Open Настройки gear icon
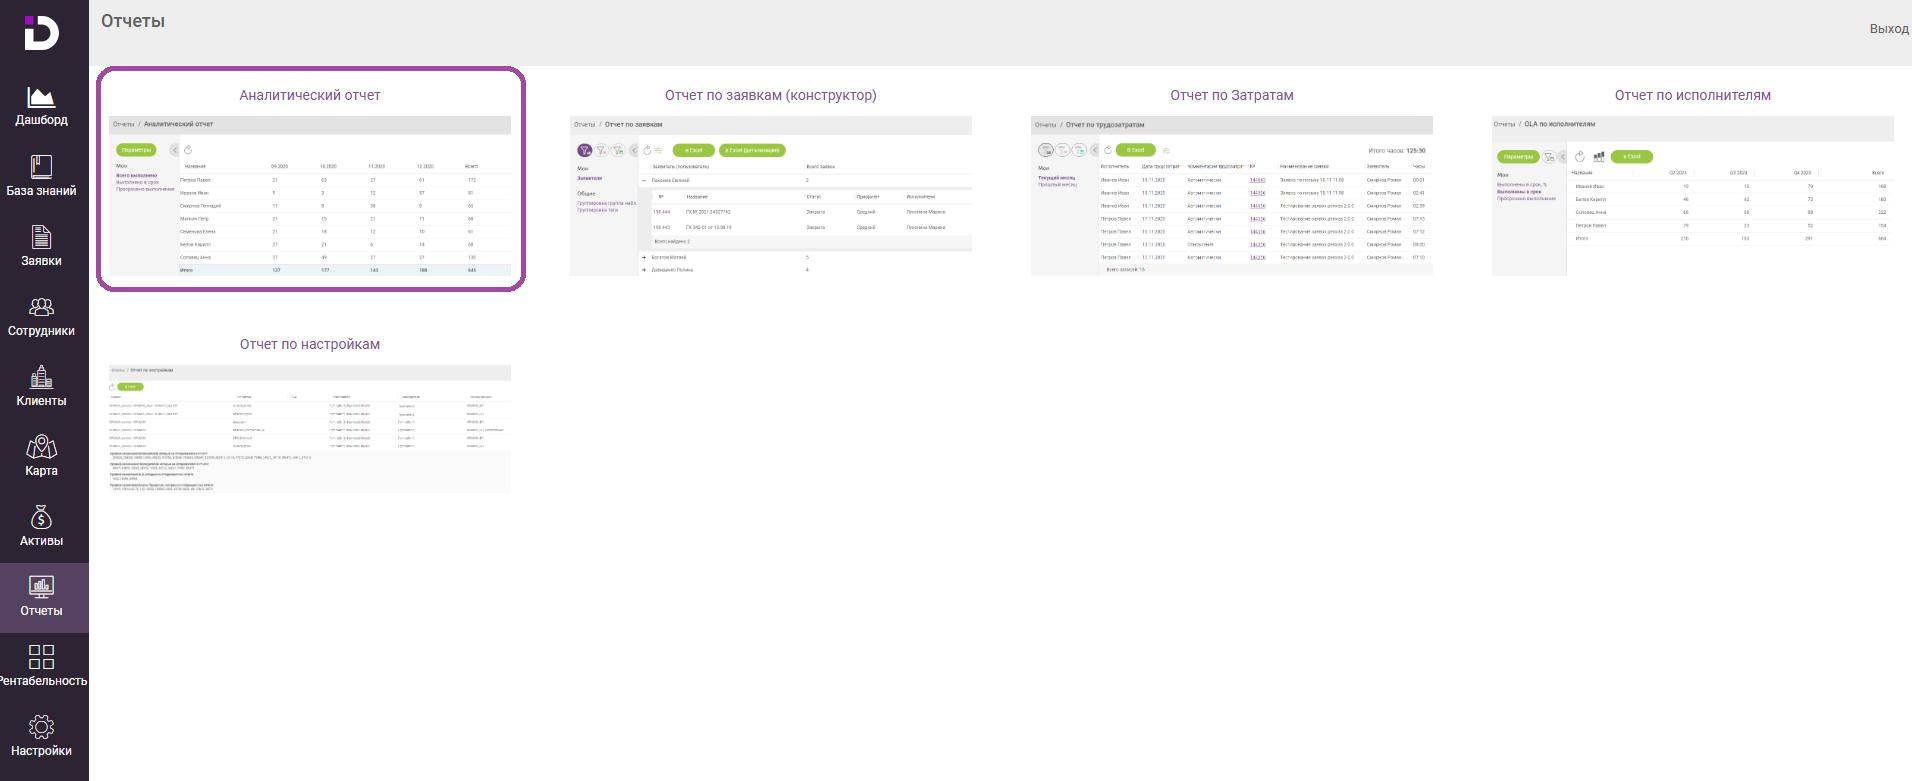The image size is (1912, 781). (x=41, y=727)
